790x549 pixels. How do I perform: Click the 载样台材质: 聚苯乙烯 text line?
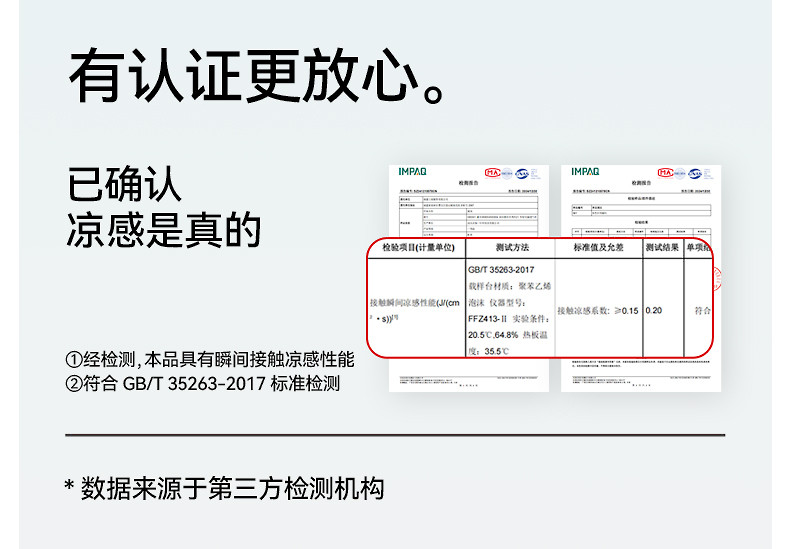click(x=510, y=286)
